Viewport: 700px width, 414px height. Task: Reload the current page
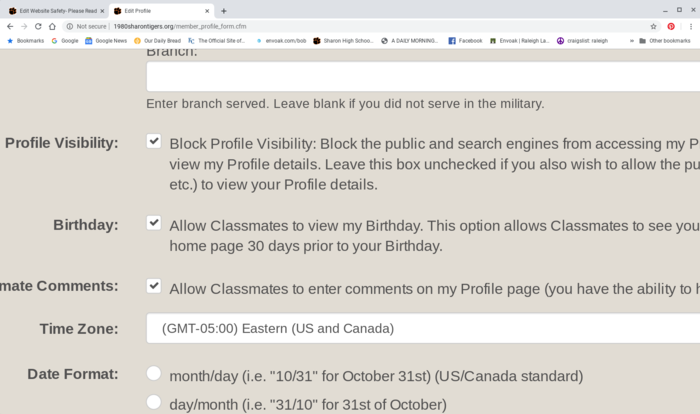pyautogui.click(x=38, y=26)
